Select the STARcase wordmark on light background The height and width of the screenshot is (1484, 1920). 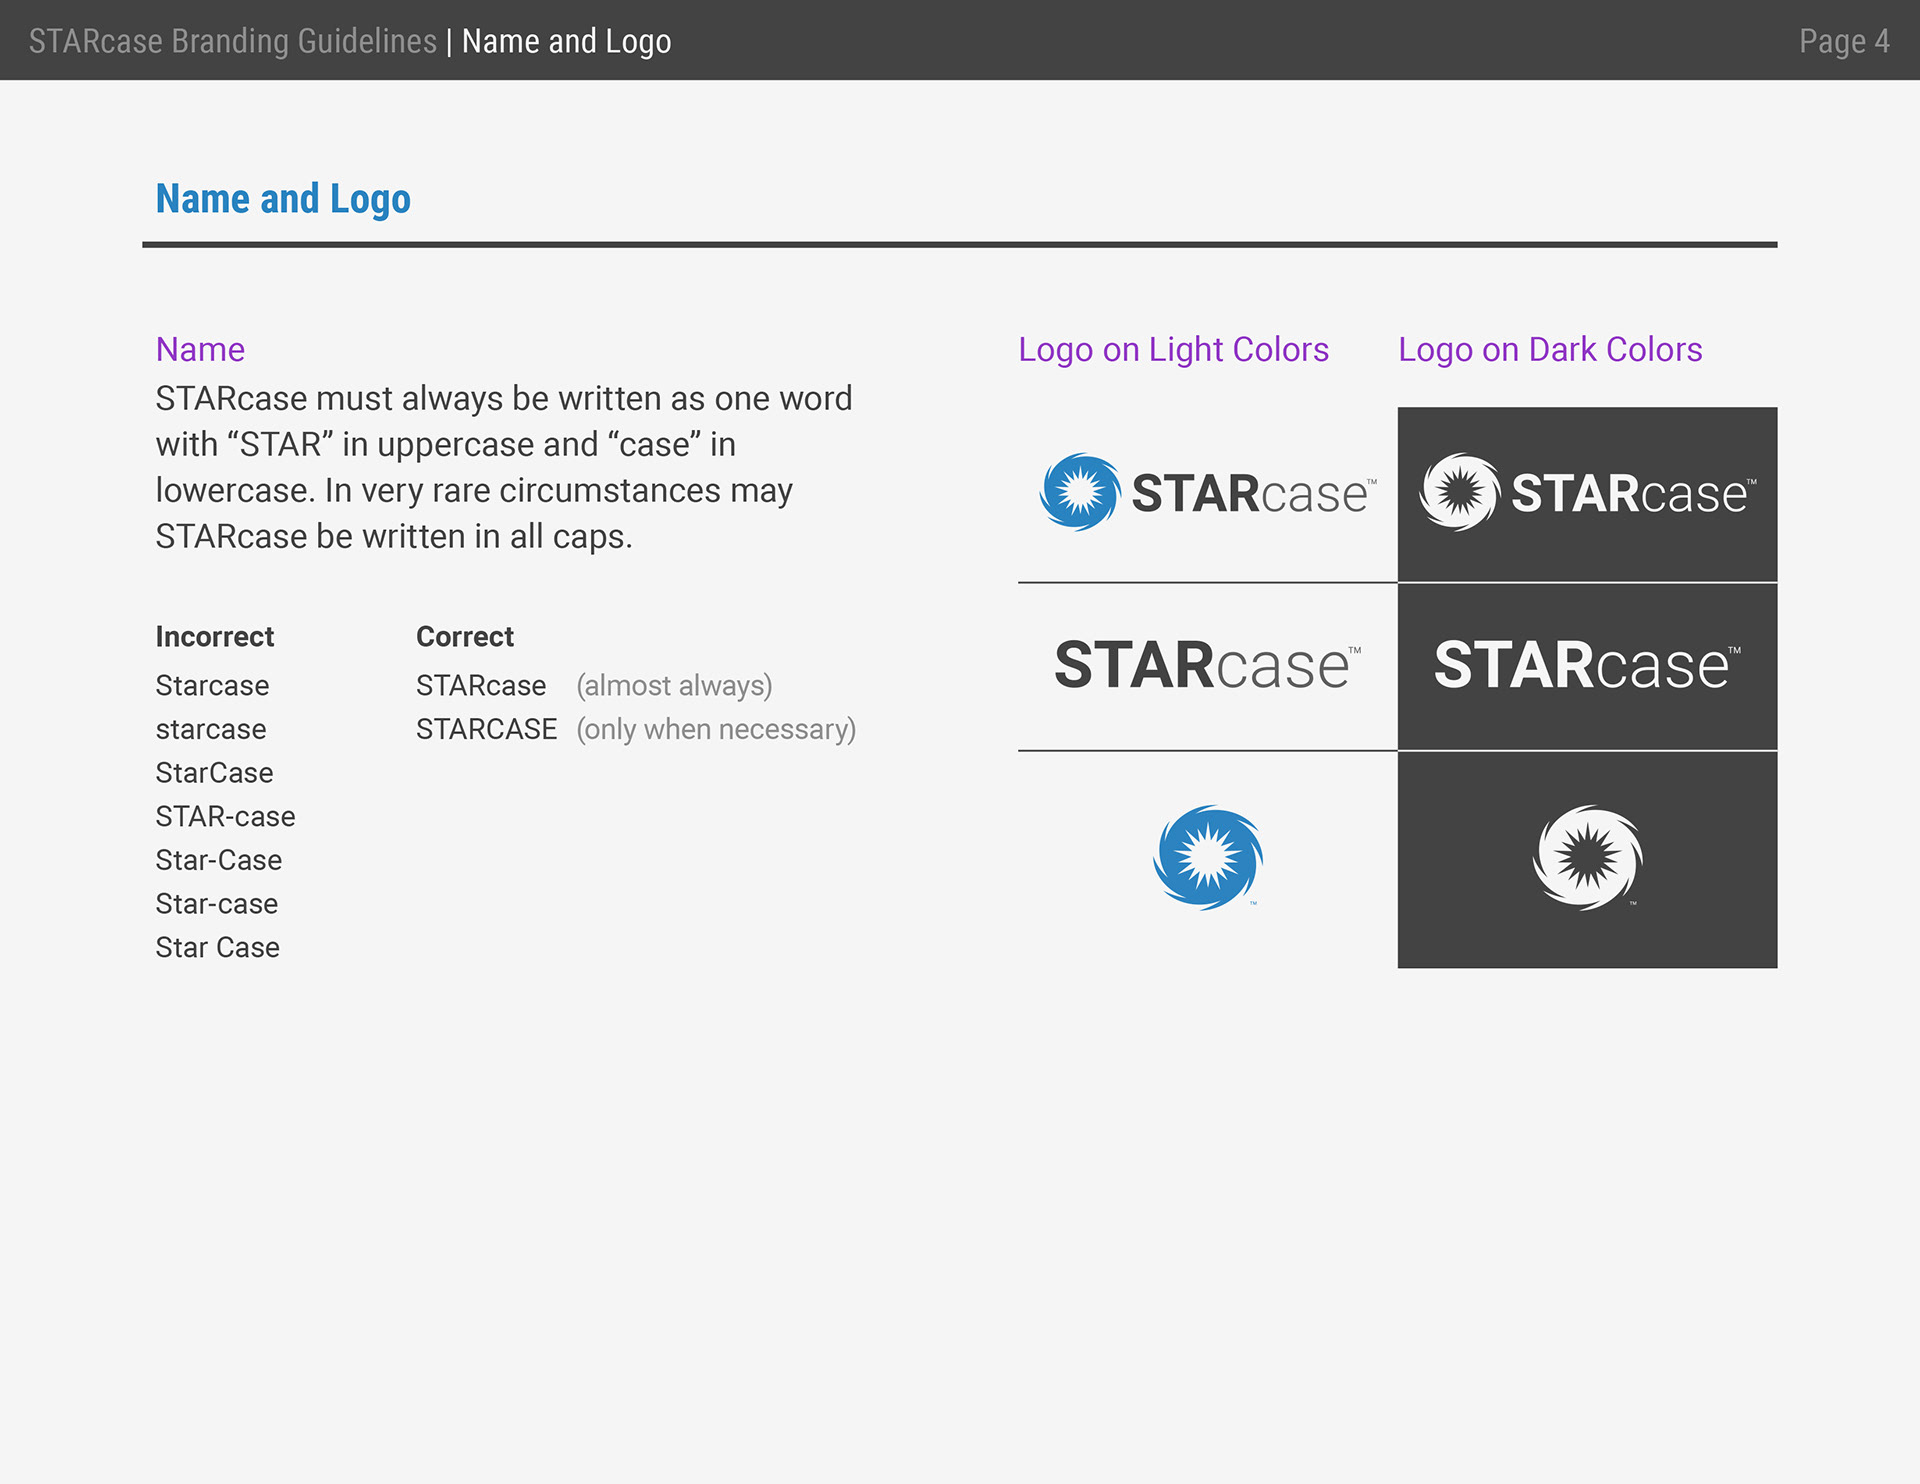coord(1208,665)
